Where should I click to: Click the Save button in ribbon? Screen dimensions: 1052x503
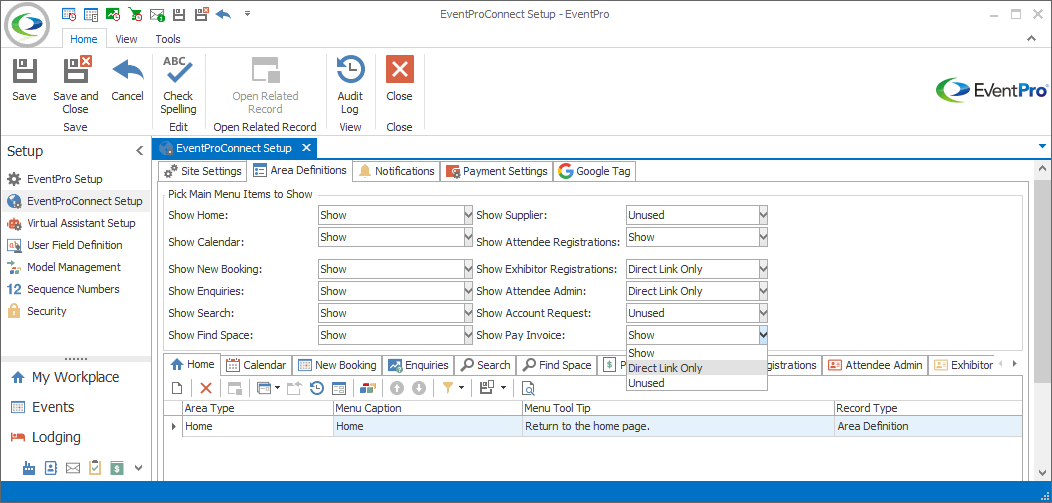pyautogui.click(x=24, y=80)
